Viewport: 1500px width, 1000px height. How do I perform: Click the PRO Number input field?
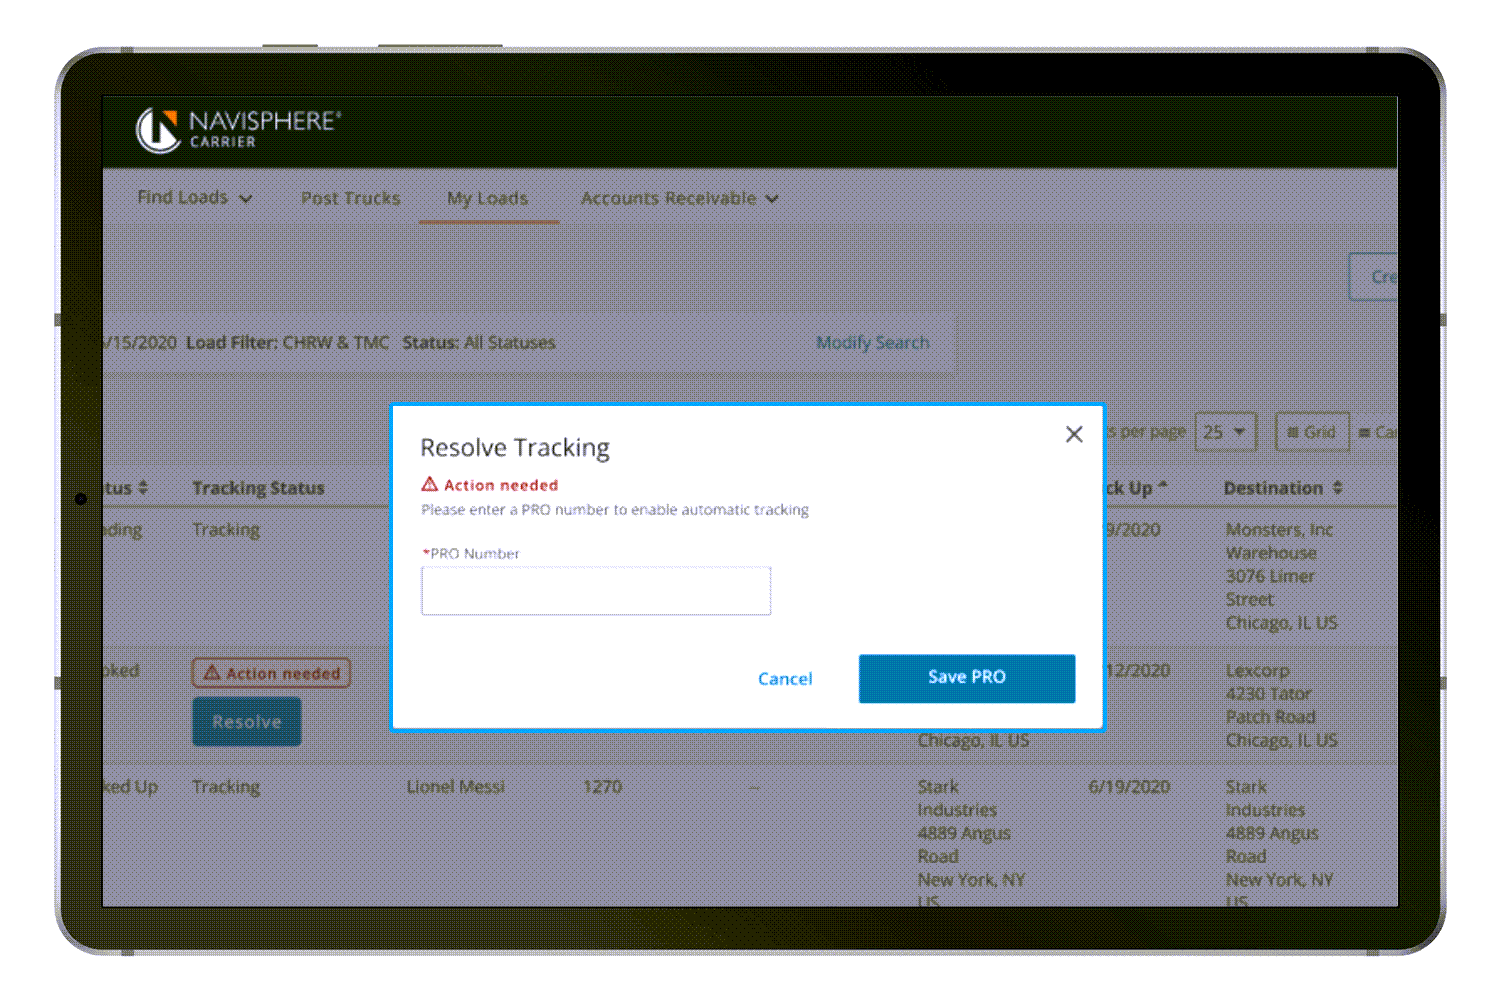point(596,591)
